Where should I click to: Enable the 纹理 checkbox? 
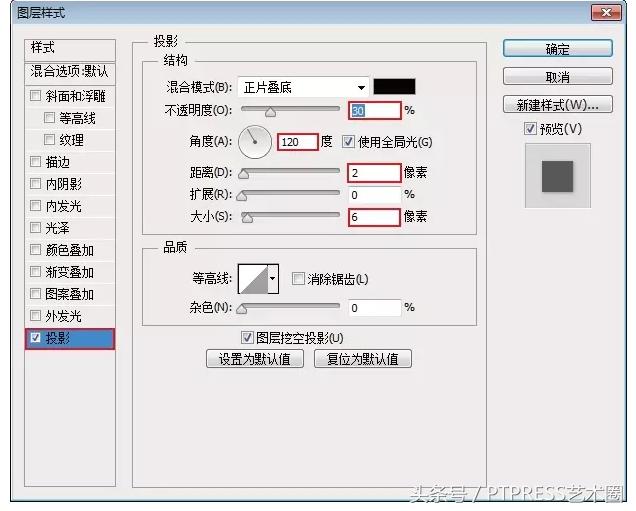pos(49,140)
